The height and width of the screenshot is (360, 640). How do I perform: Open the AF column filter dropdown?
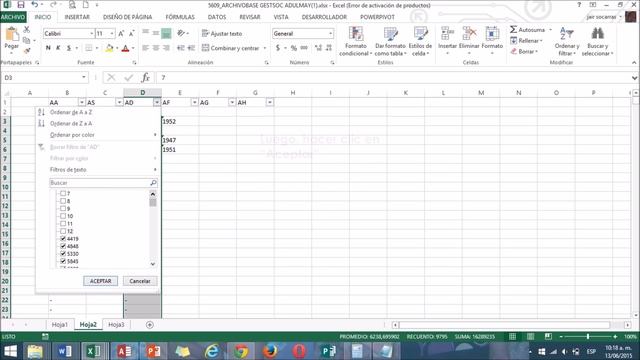(194, 102)
